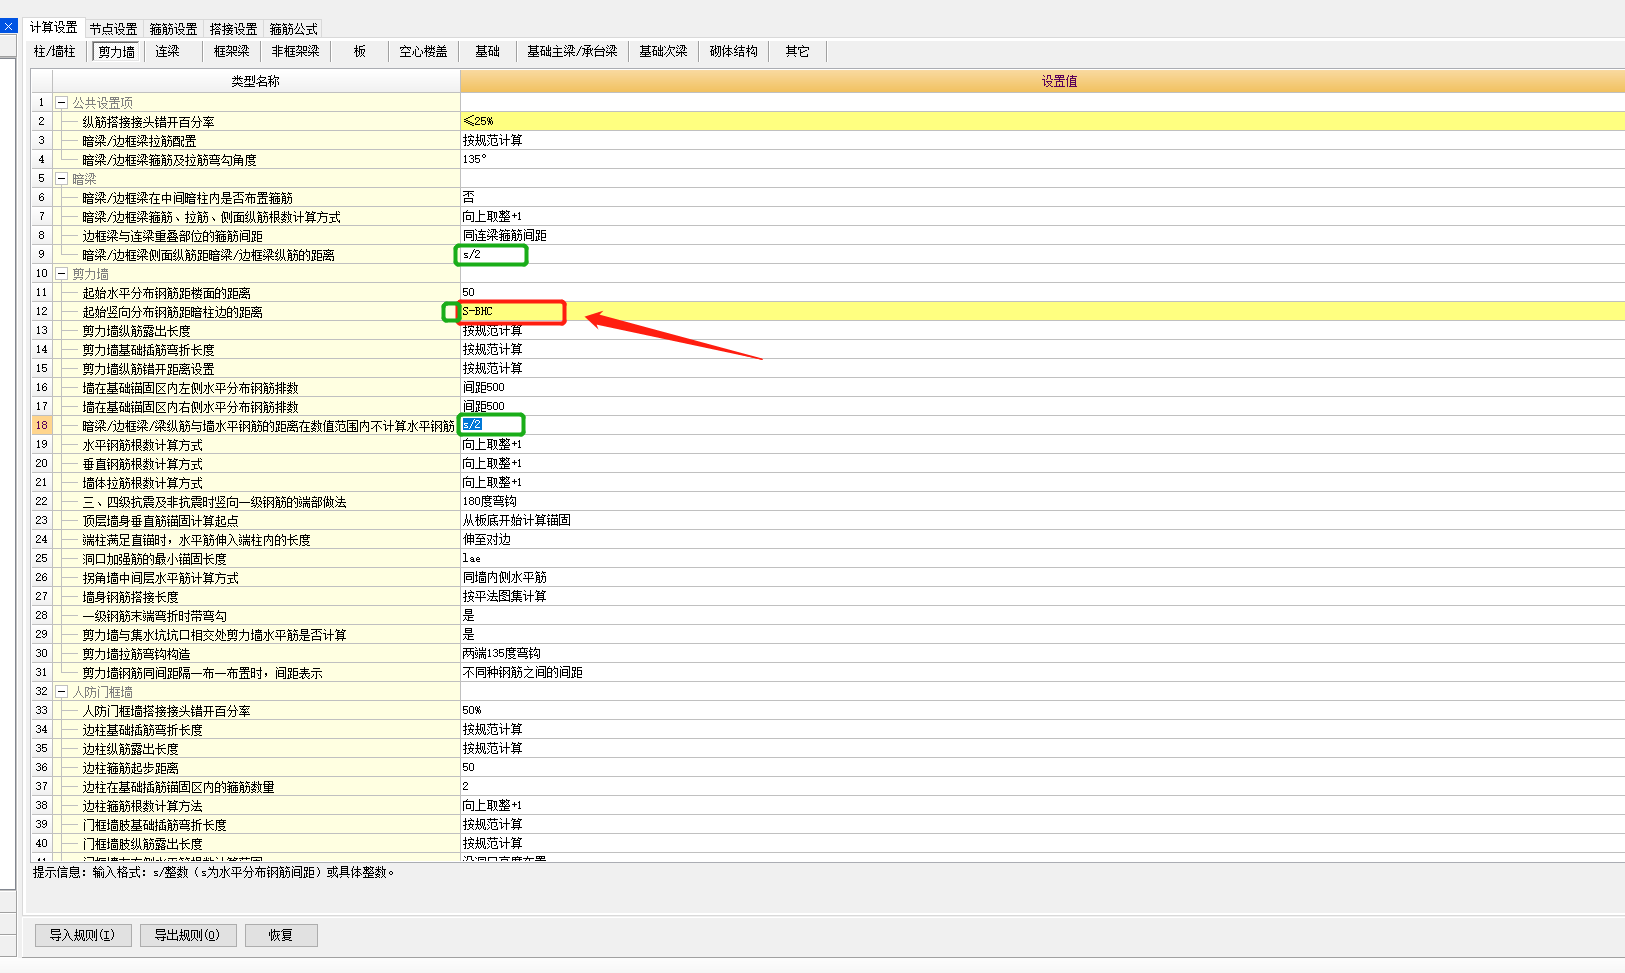Select the 空心楼盖 category tab

(x=423, y=51)
